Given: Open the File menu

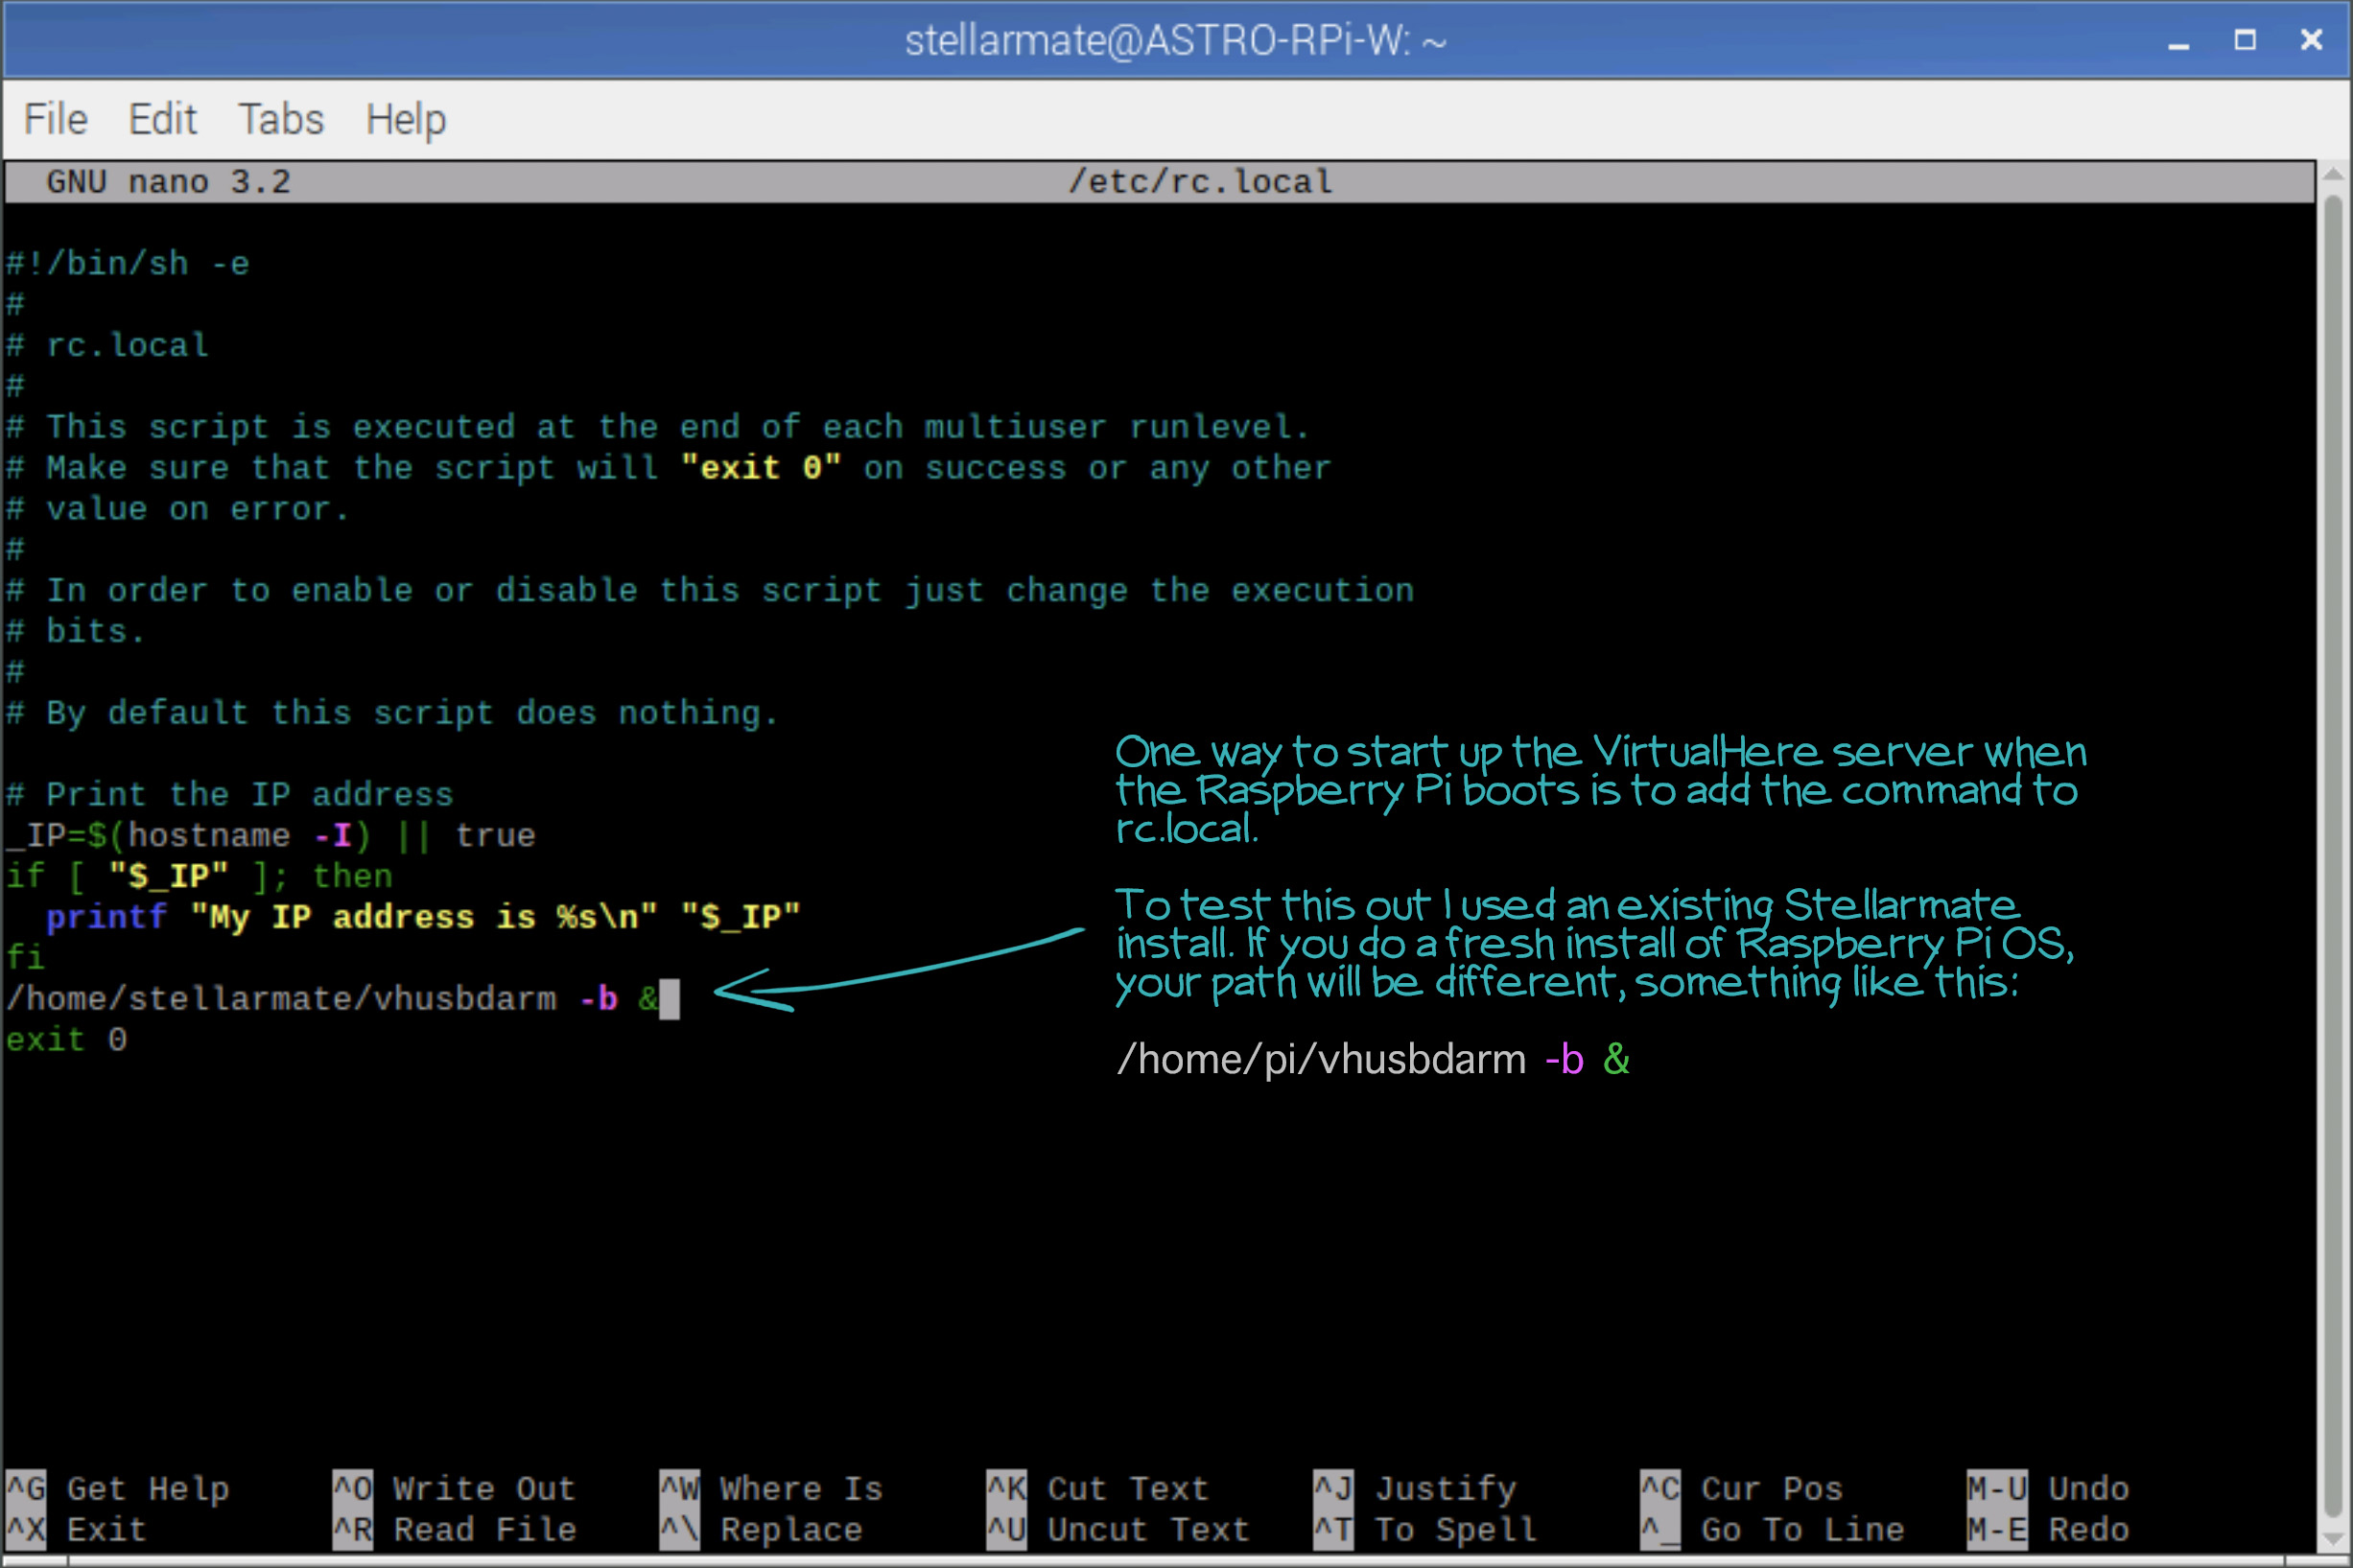Looking at the screenshot, I should [55, 119].
